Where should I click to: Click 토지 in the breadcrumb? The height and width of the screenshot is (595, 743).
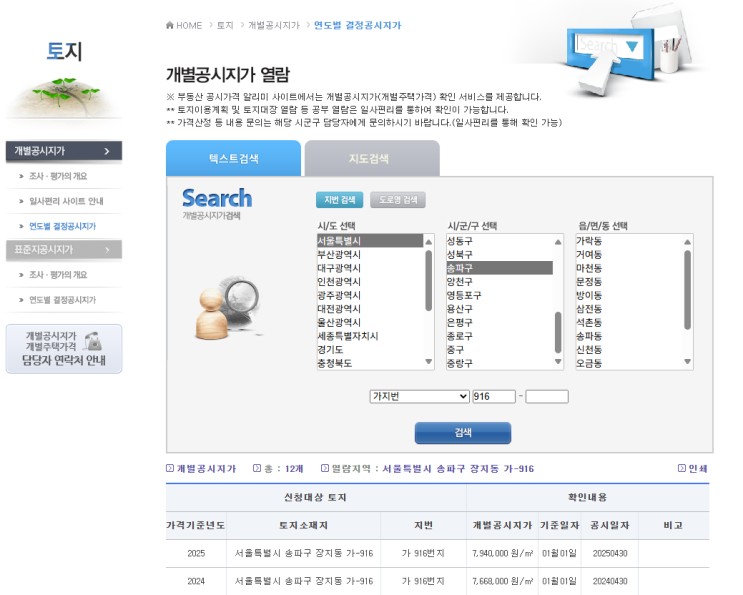pos(225,26)
